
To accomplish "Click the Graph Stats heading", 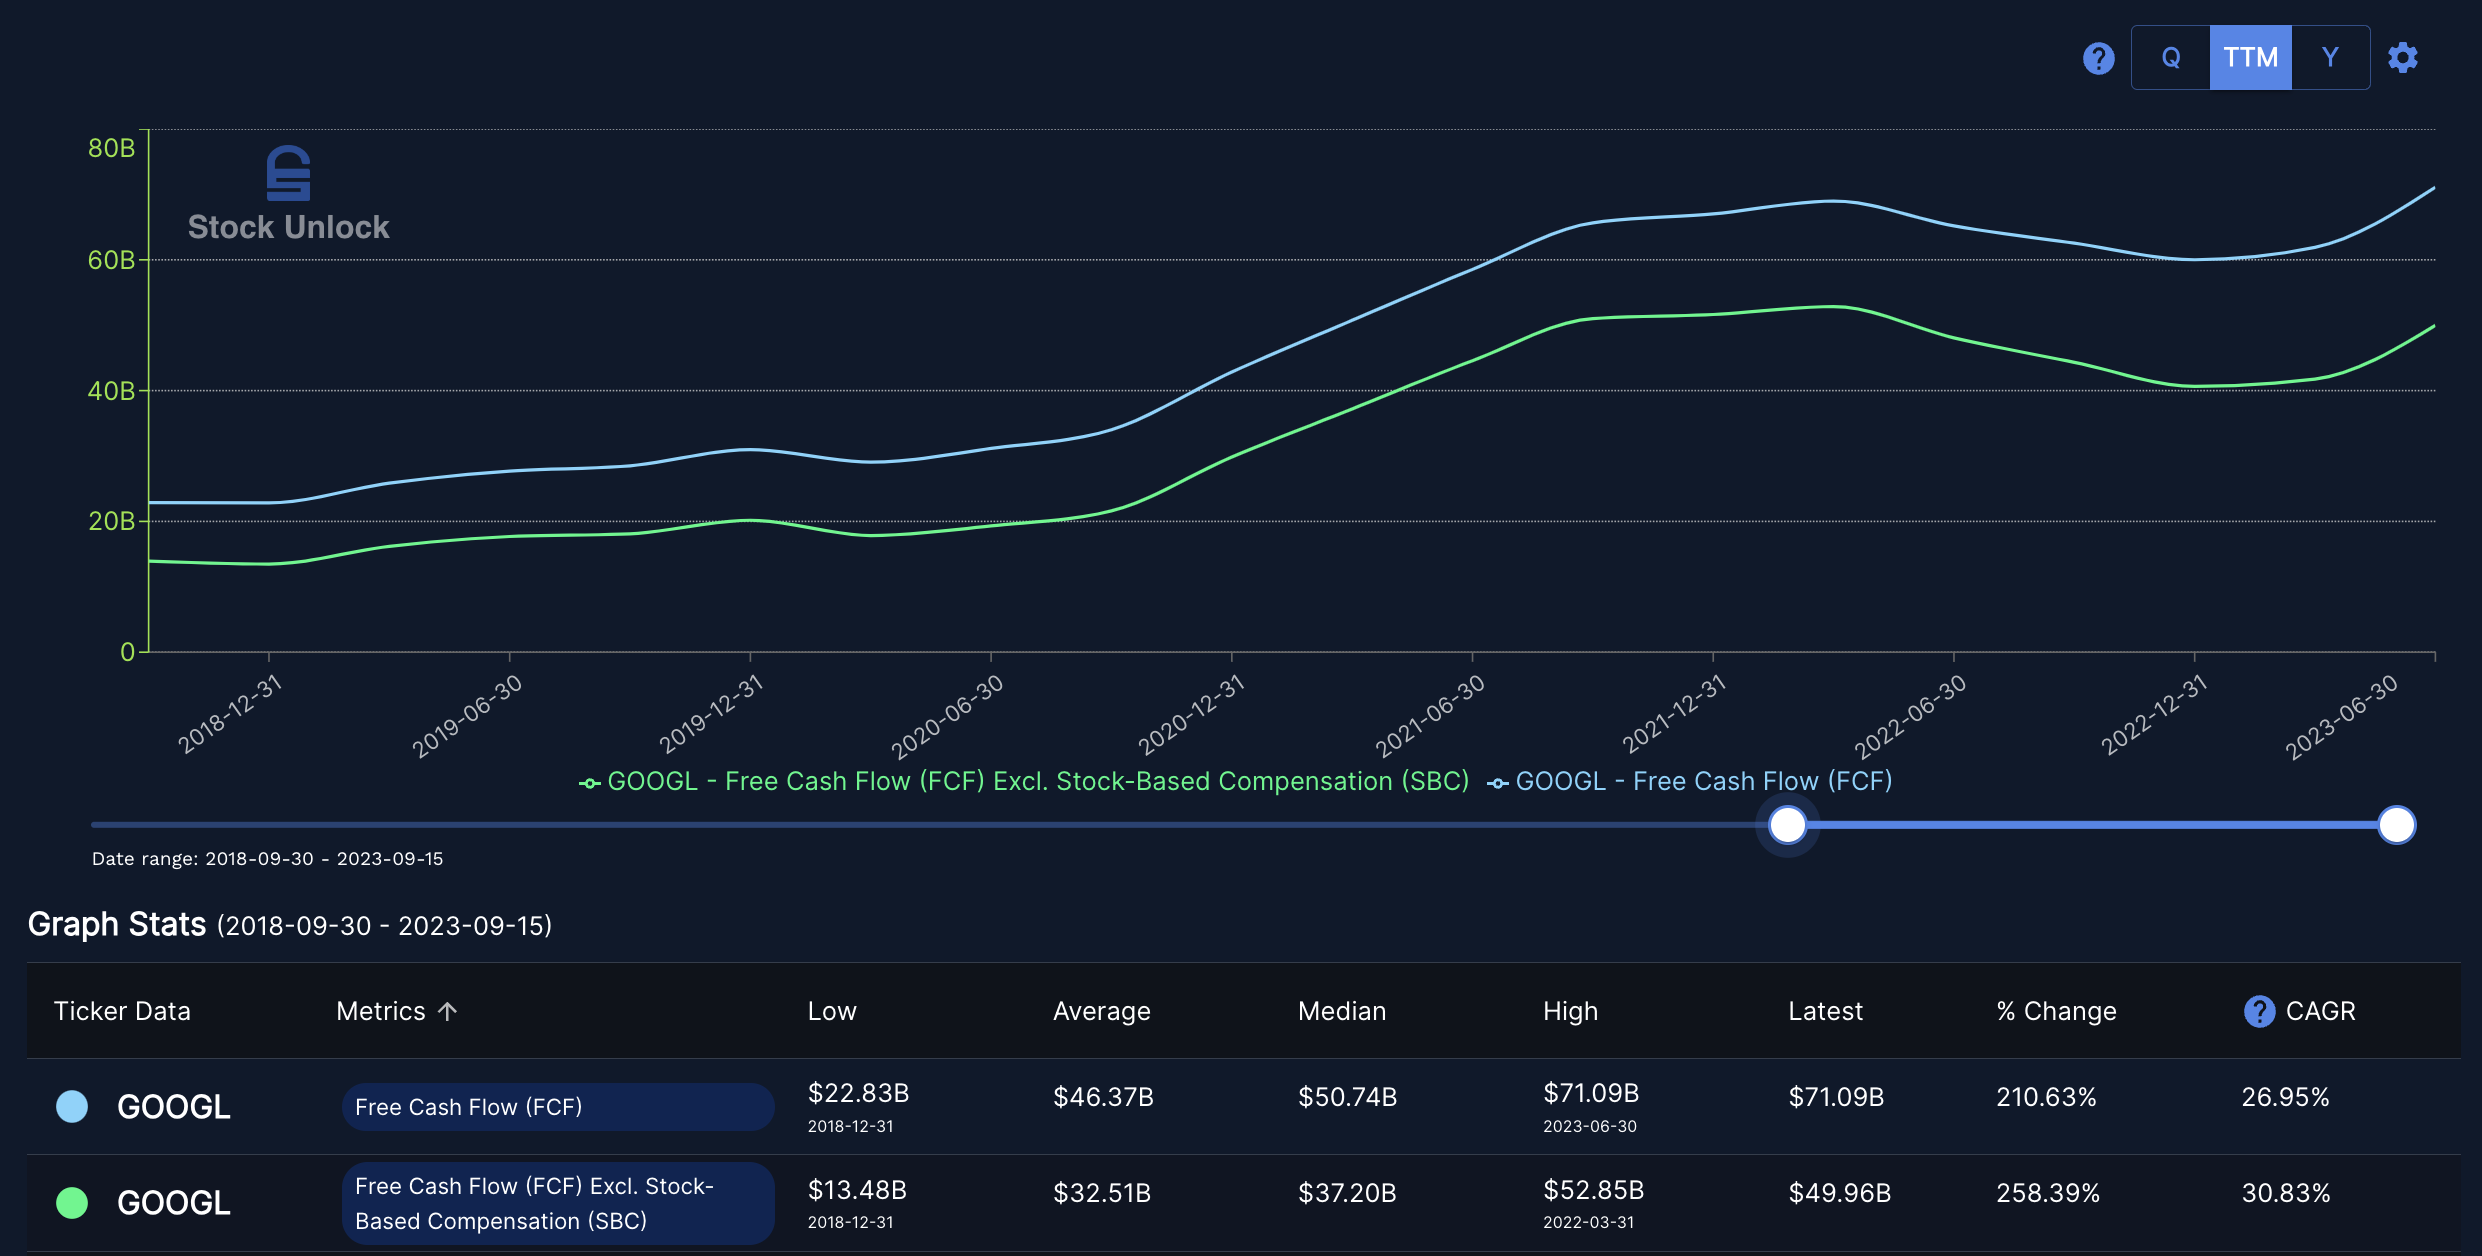I will (117, 924).
